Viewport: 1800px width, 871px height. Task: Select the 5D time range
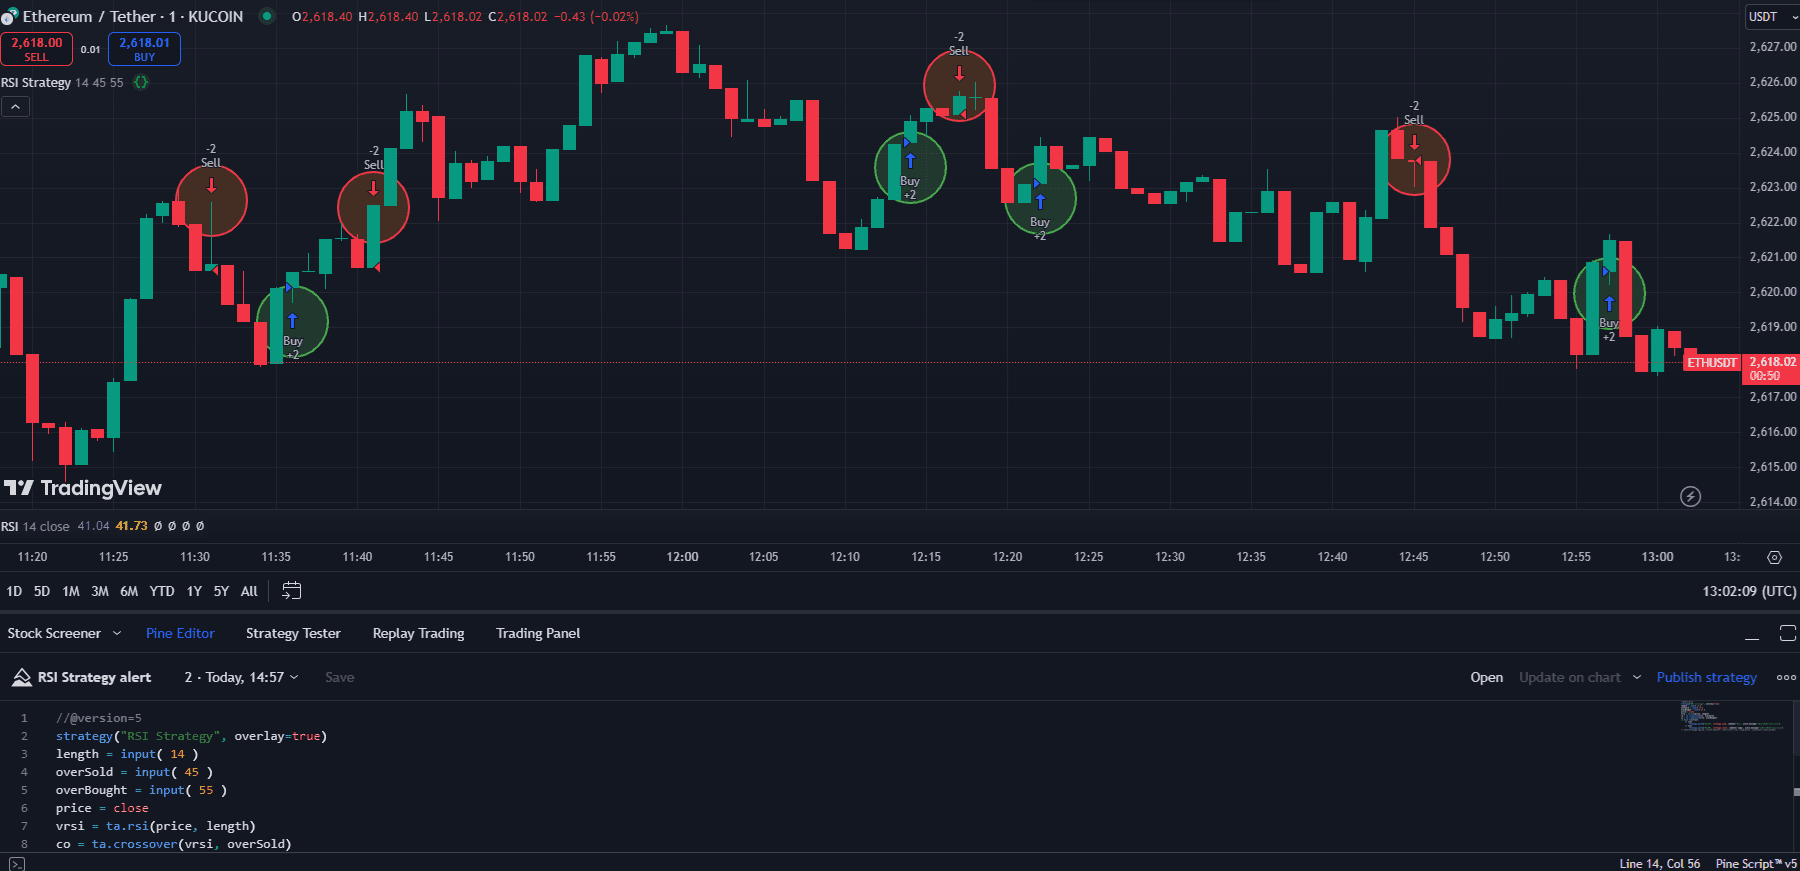pos(41,591)
